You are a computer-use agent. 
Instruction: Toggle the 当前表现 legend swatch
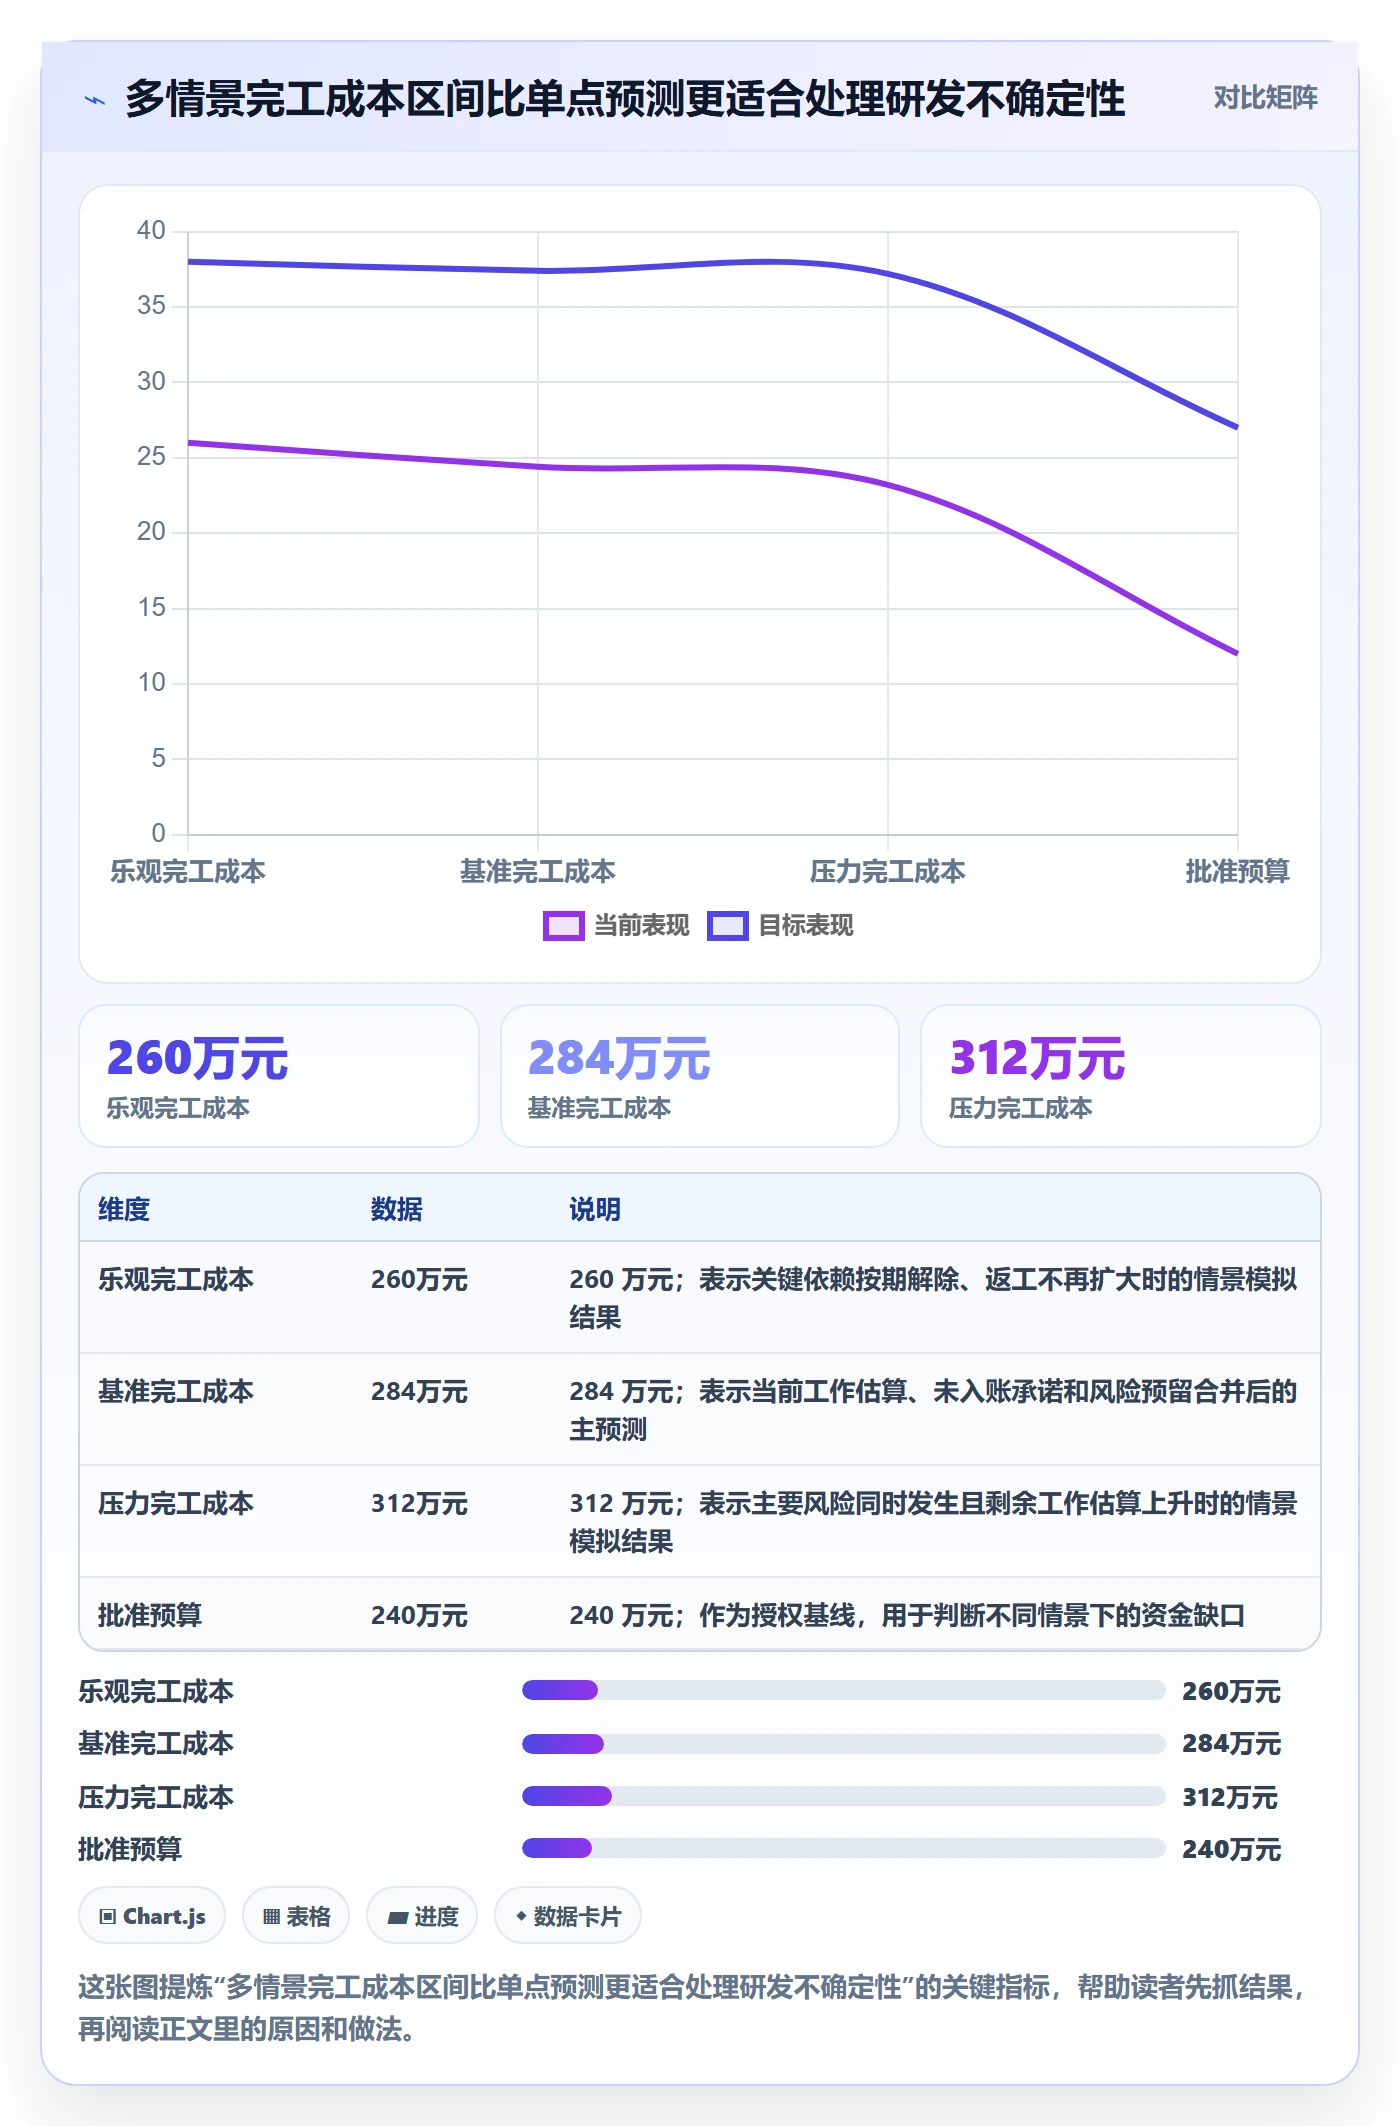click(x=563, y=926)
